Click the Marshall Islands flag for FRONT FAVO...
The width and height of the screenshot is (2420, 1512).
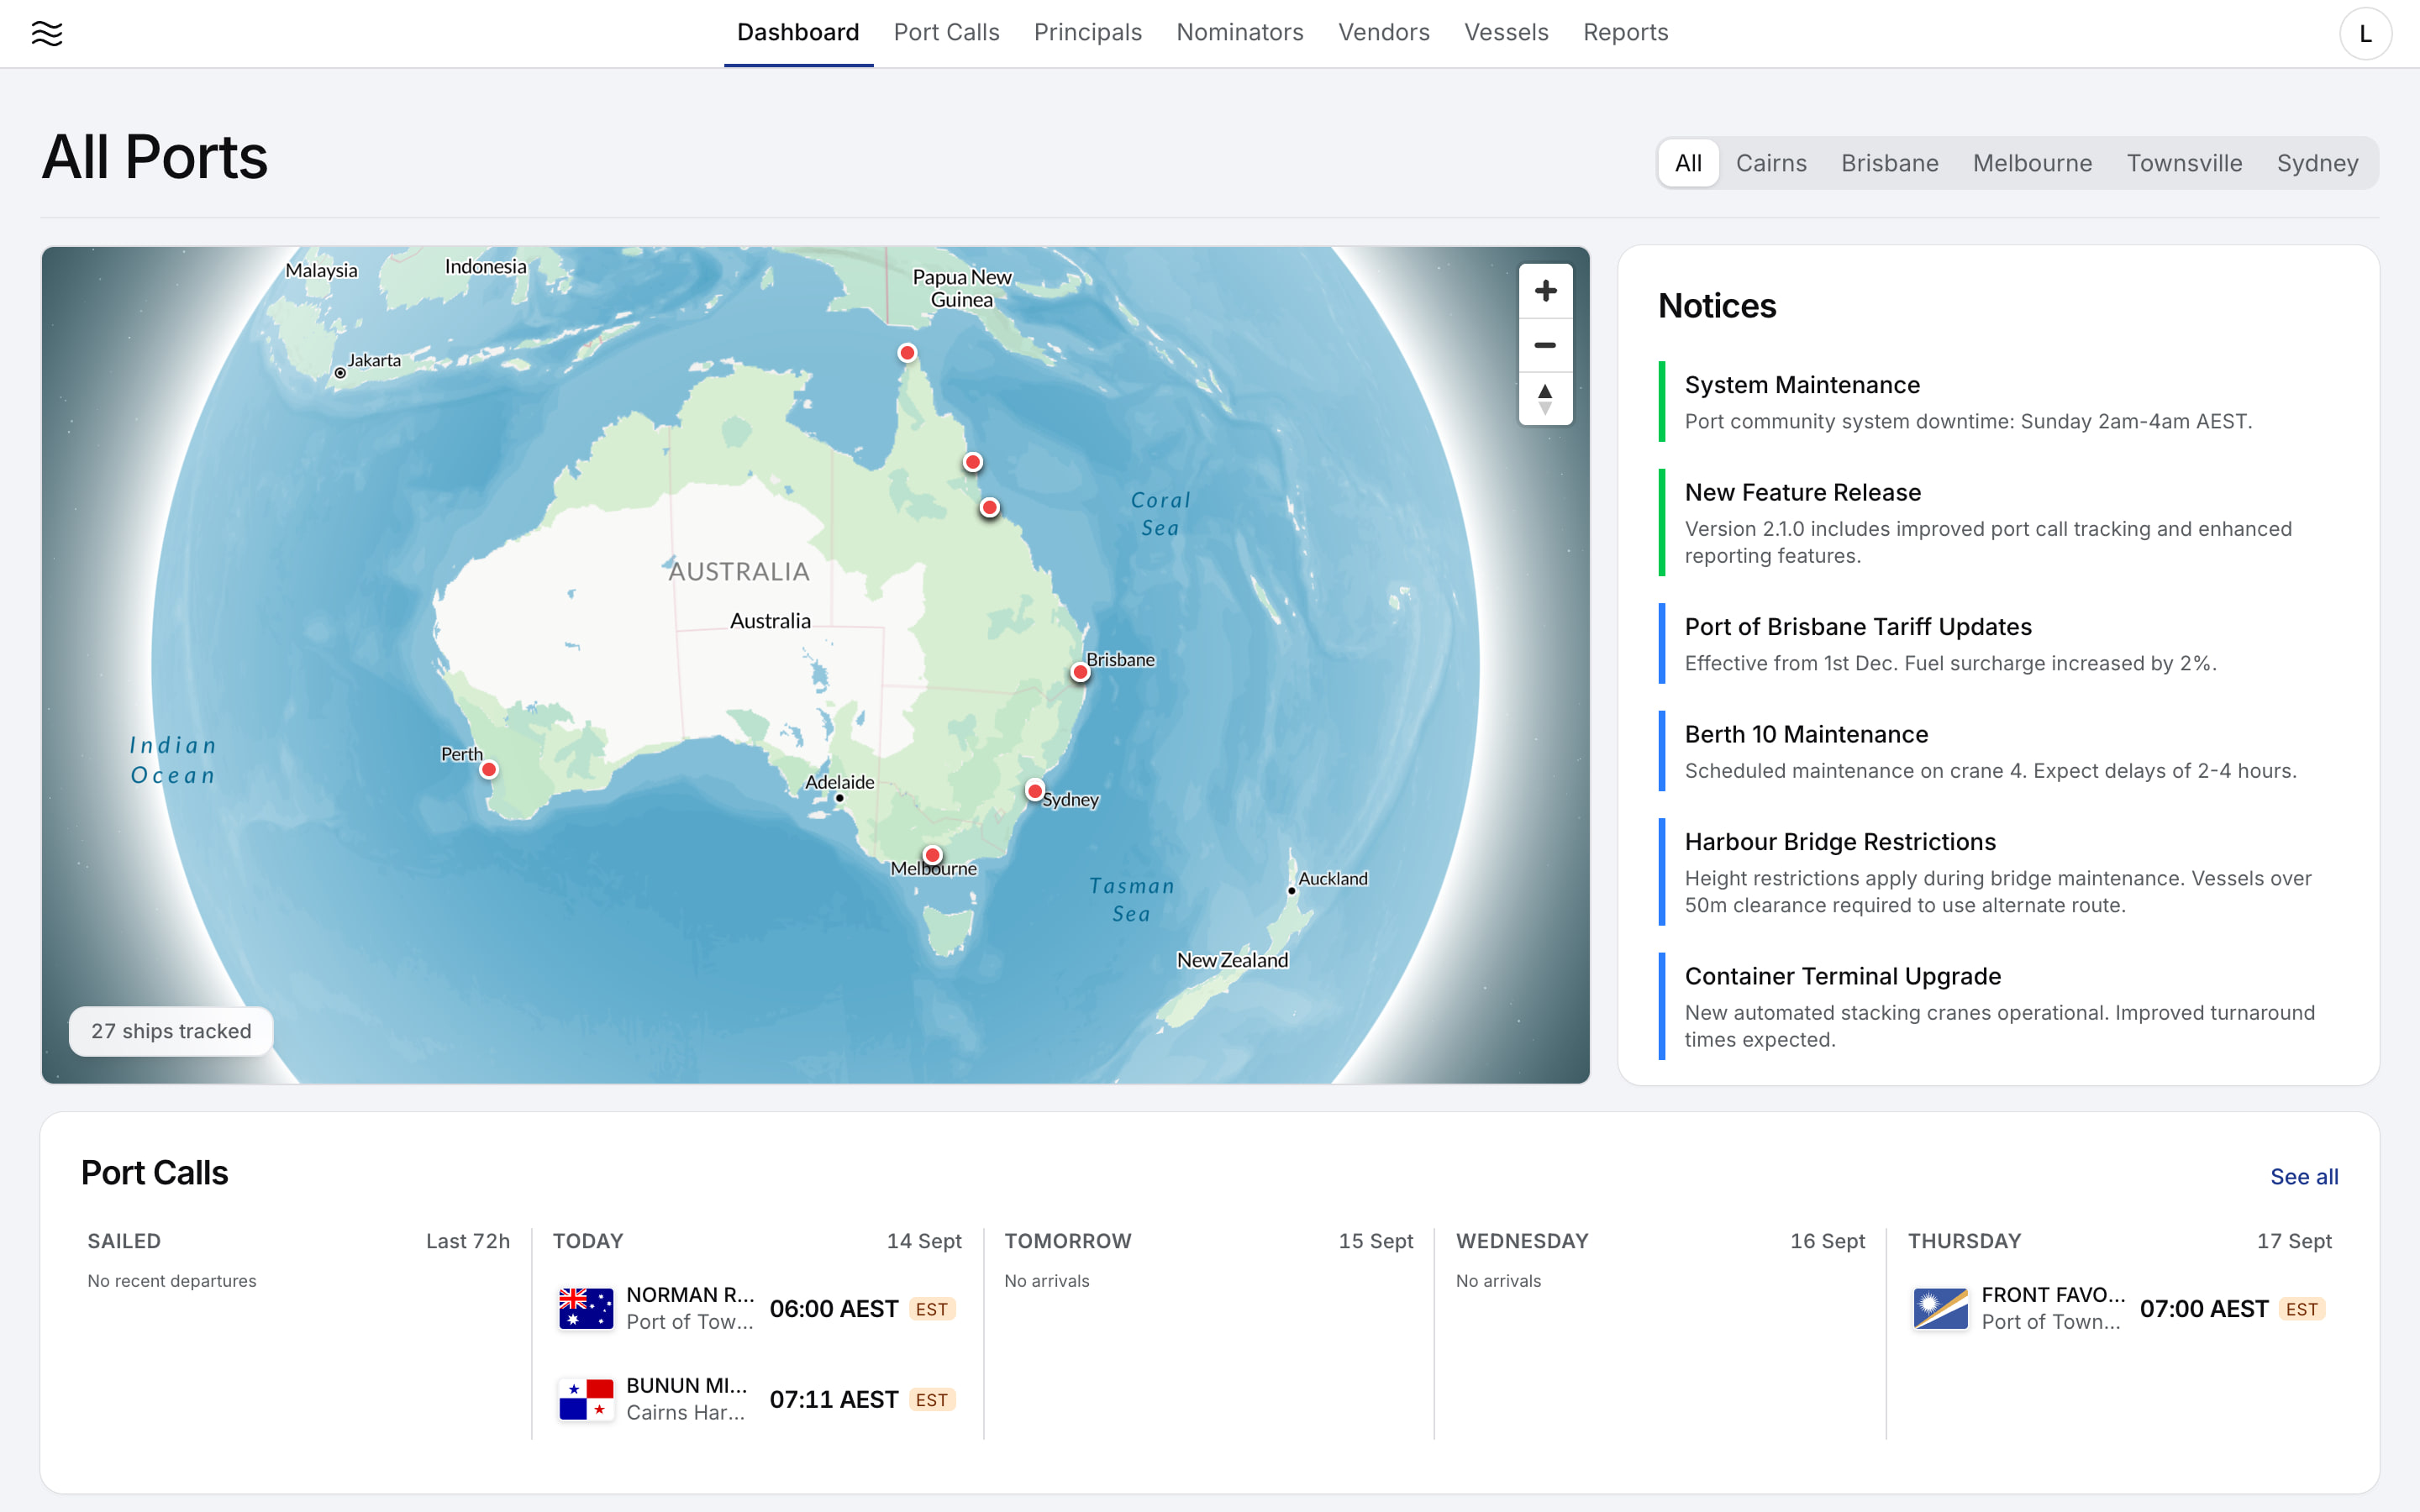[1940, 1308]
